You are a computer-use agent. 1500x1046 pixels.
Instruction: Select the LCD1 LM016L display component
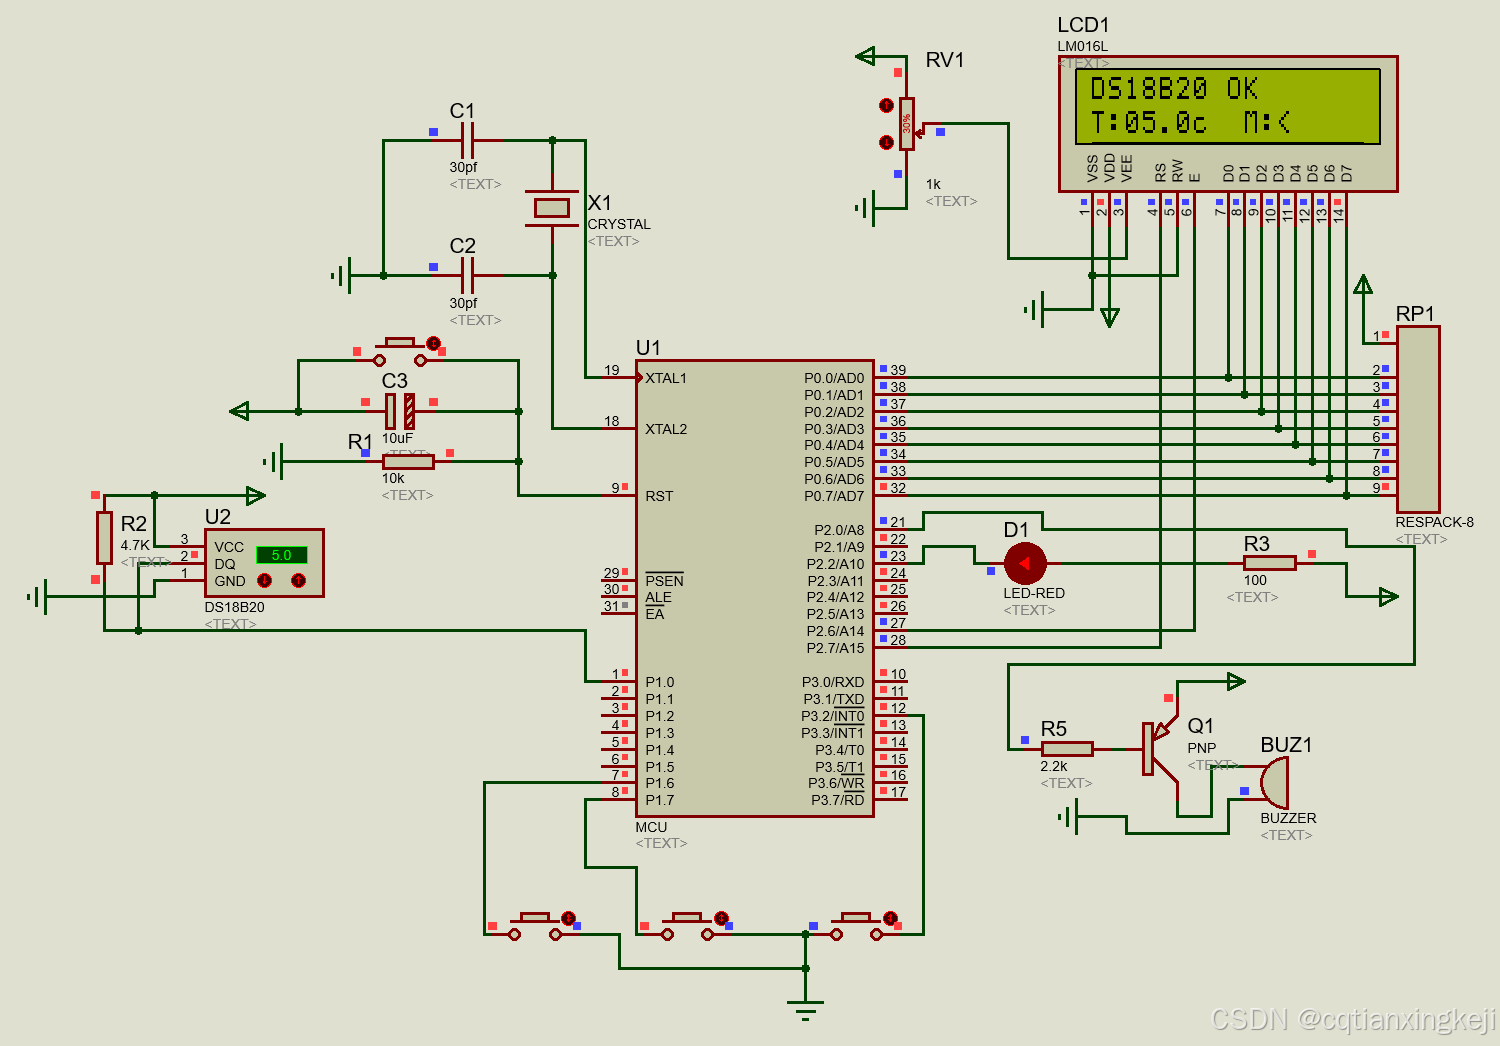pyautogui.click(x=1228, y=124)
